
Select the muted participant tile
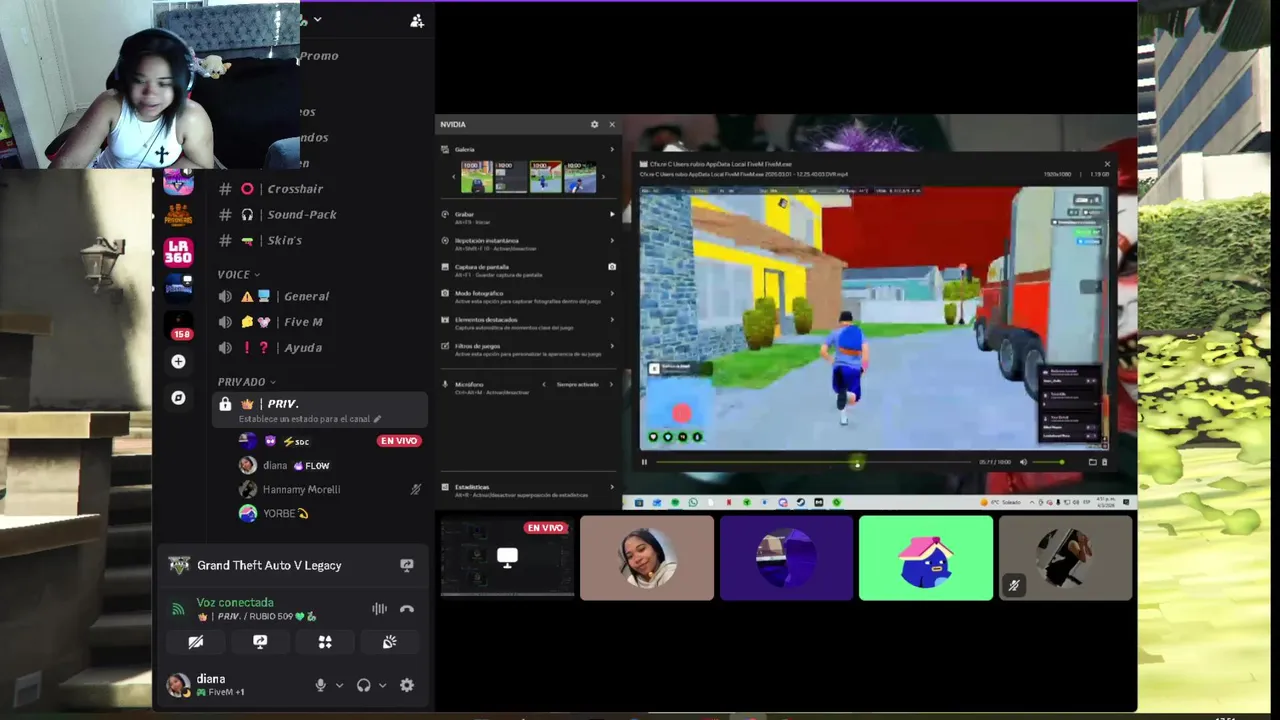click(x=1065, y=558)
